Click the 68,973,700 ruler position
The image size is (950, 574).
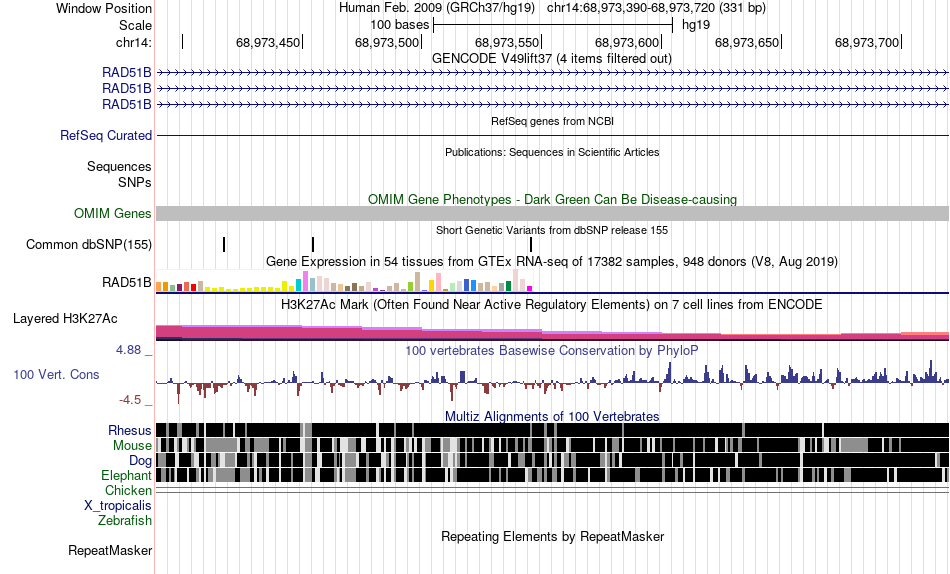[867, 42]
